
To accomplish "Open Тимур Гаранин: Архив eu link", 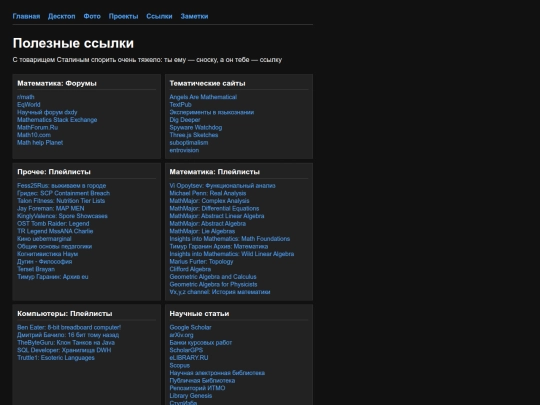I will [53, 277].
